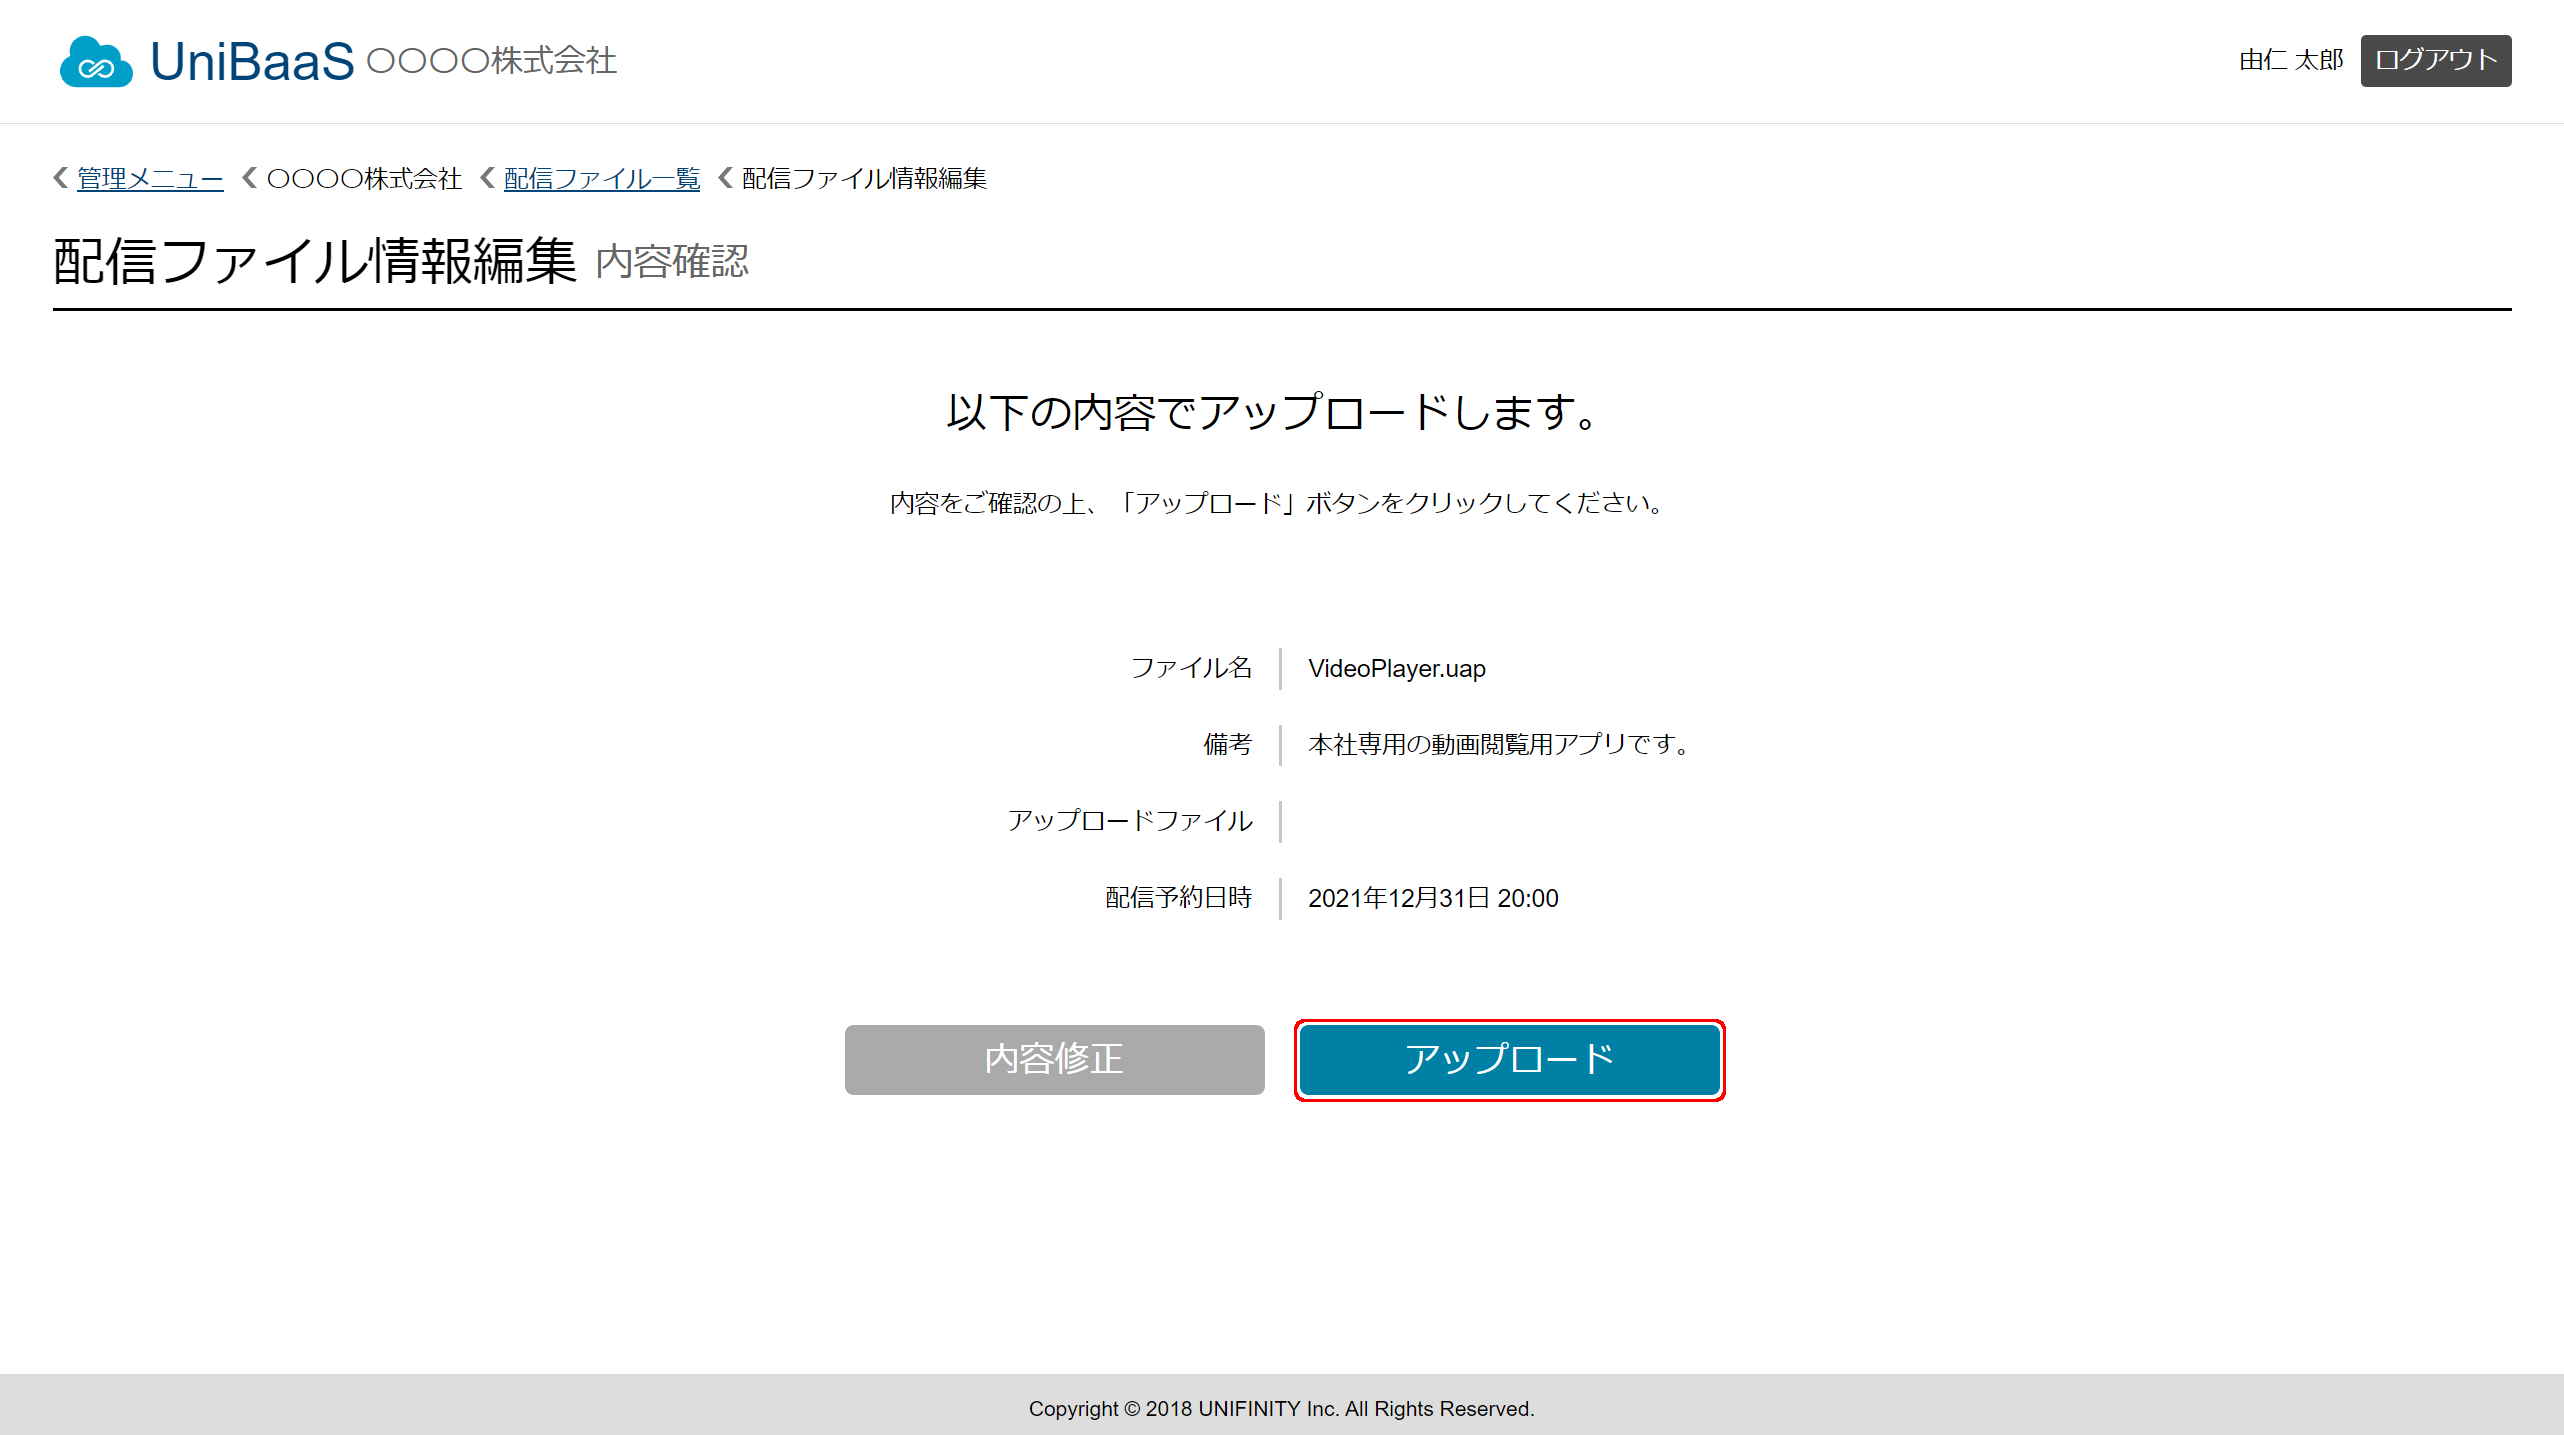The height and width of the screenshot is (1435, 2564).
Task: Confirm with the アップロード button
Action: pos(1509,1059)
